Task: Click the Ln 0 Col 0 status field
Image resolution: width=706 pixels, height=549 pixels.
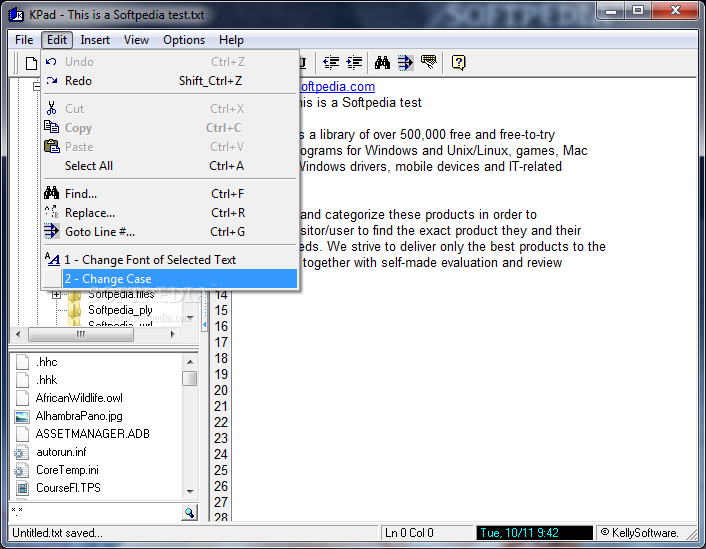Action: pyautogui.click(x=426, y=533)
